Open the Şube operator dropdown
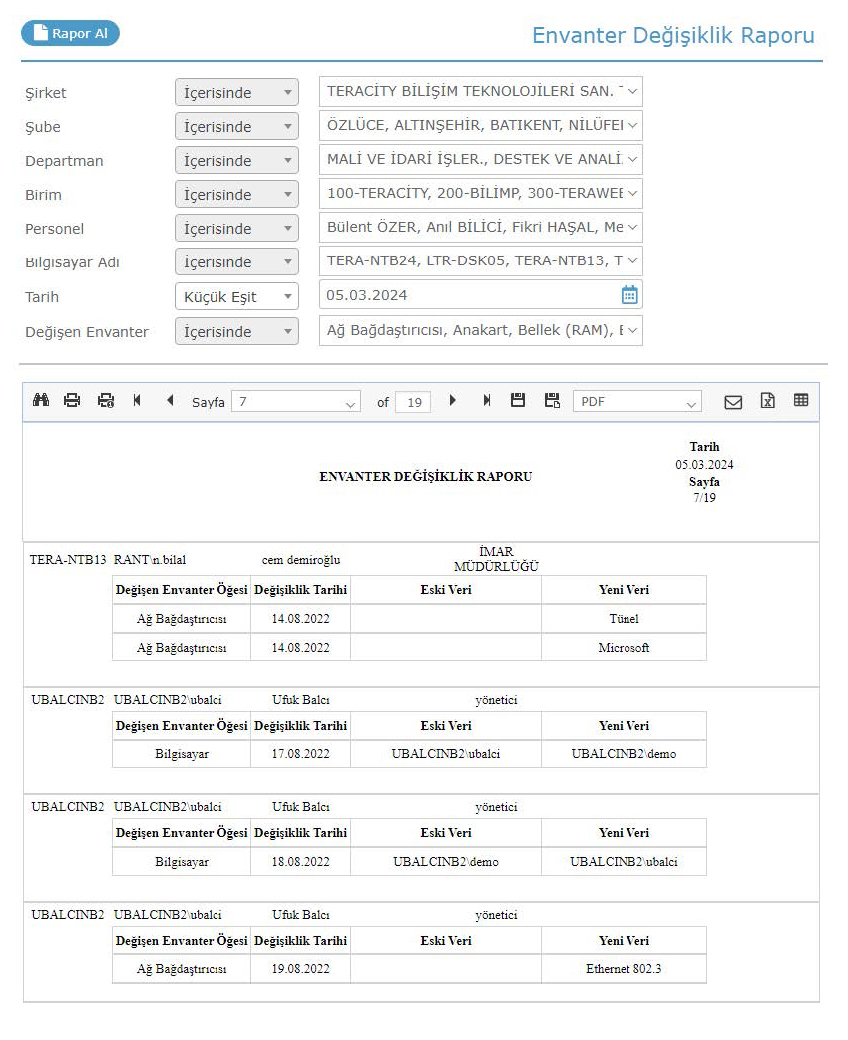Screen dimensions: 848x1040 click(237, 126)
